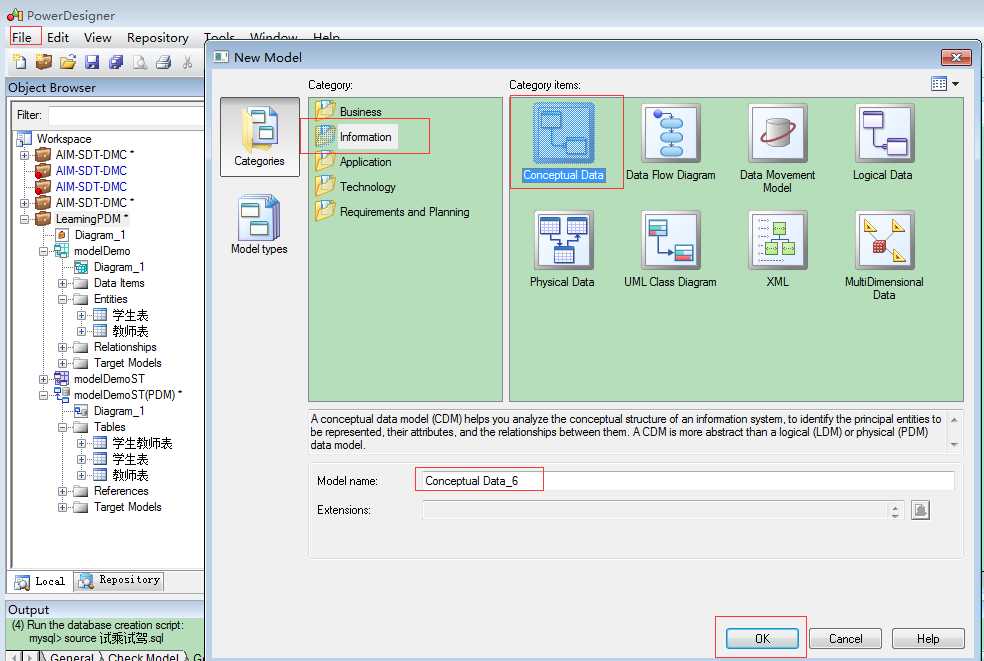Viewport: 984px width, 661px height.
Task: Click the OK button
Action: click(762, 638)
